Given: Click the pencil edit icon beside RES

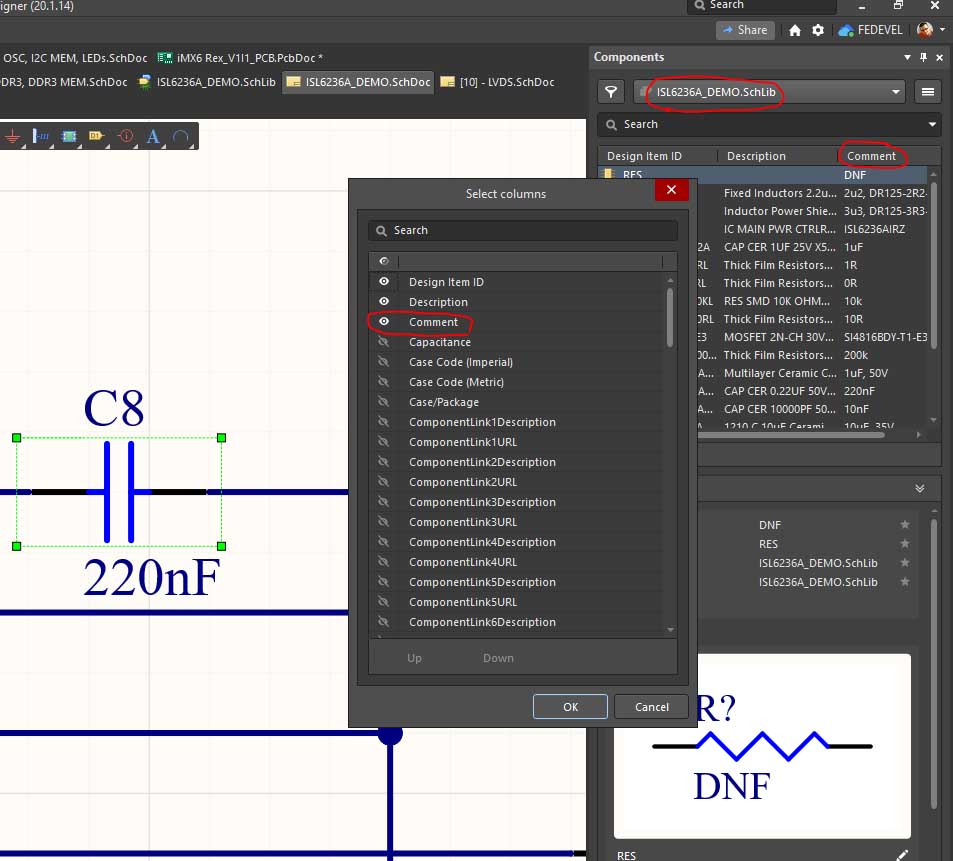Looking at the screenshot, I should click(x=902, y=855).
